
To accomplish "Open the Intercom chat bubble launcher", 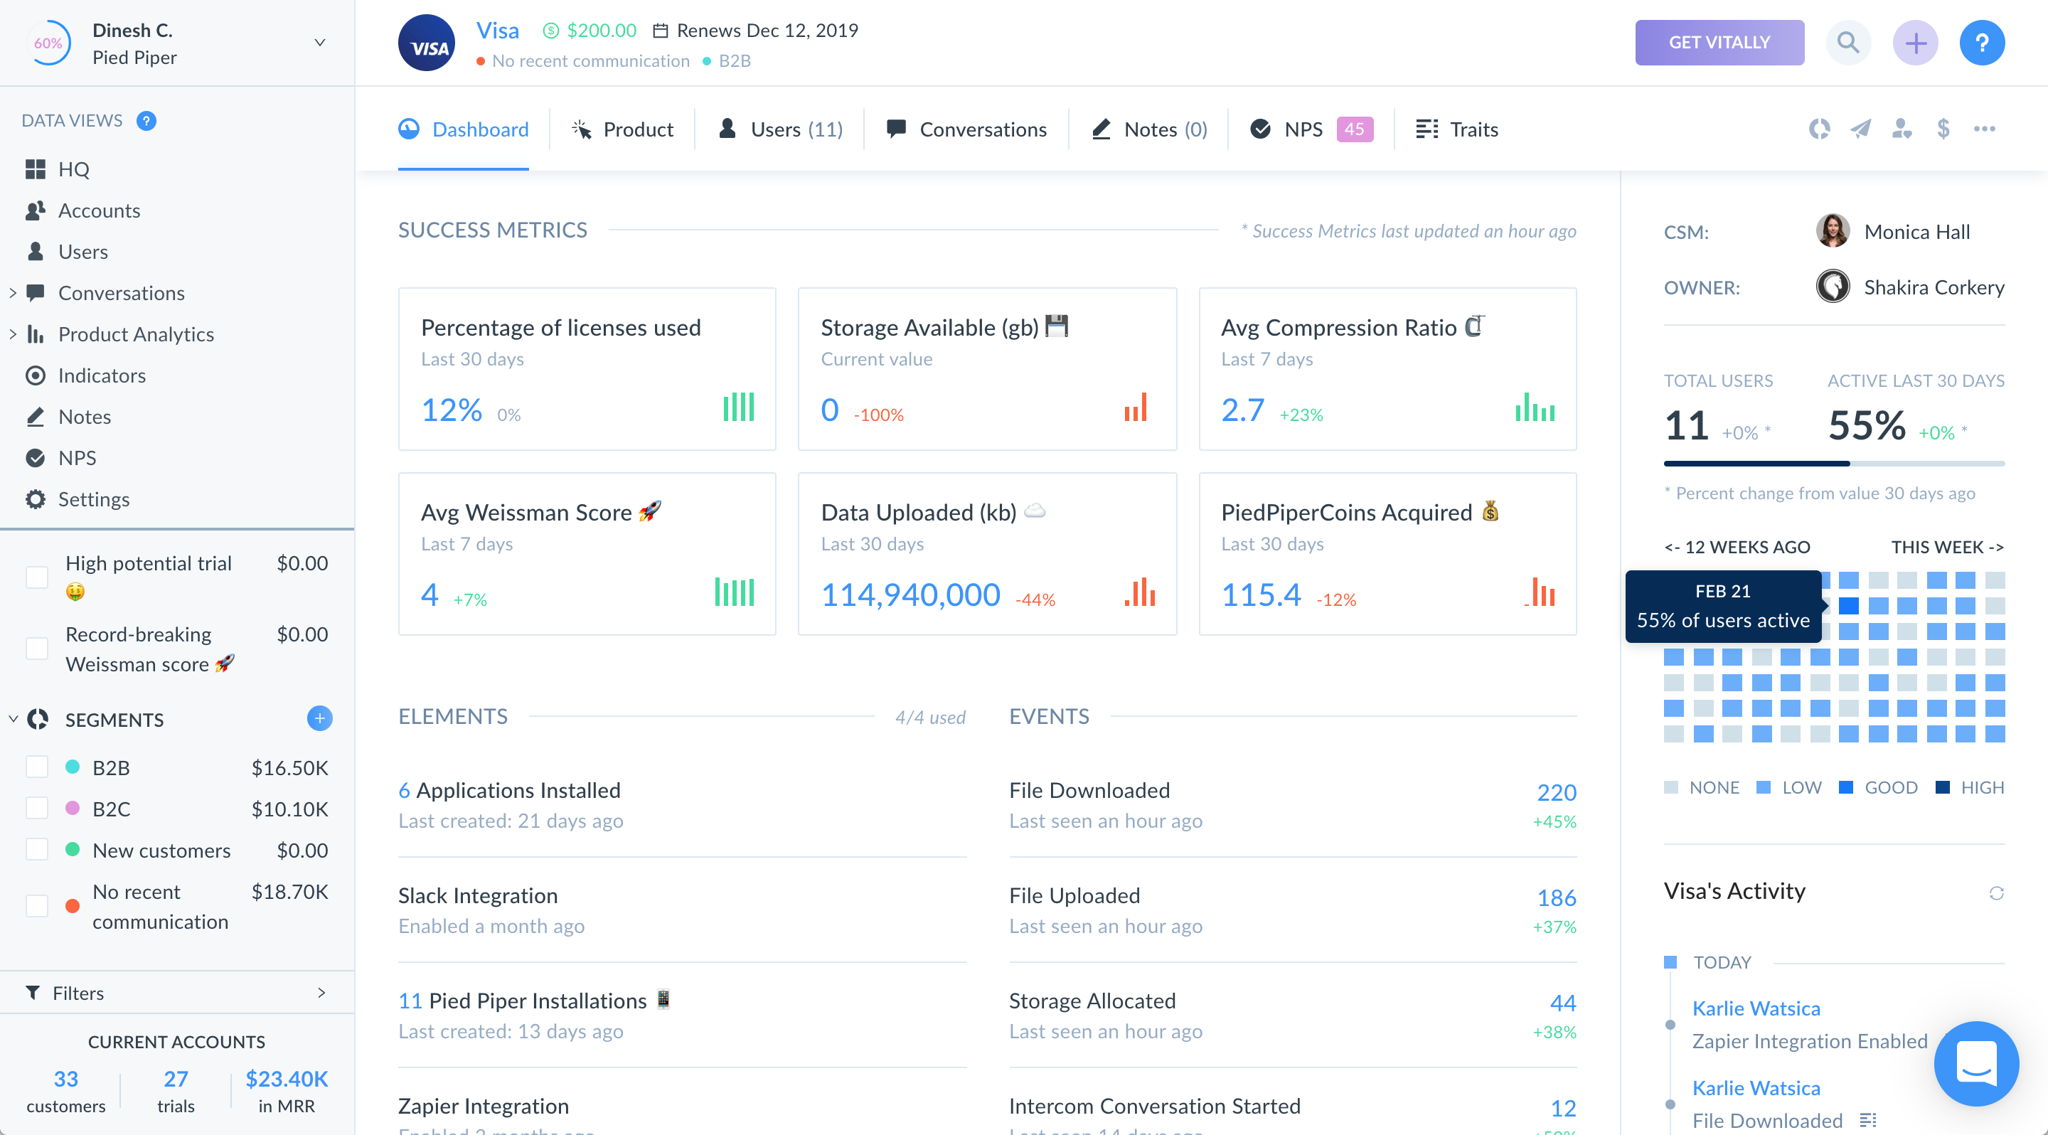I will [1976, 1063].
